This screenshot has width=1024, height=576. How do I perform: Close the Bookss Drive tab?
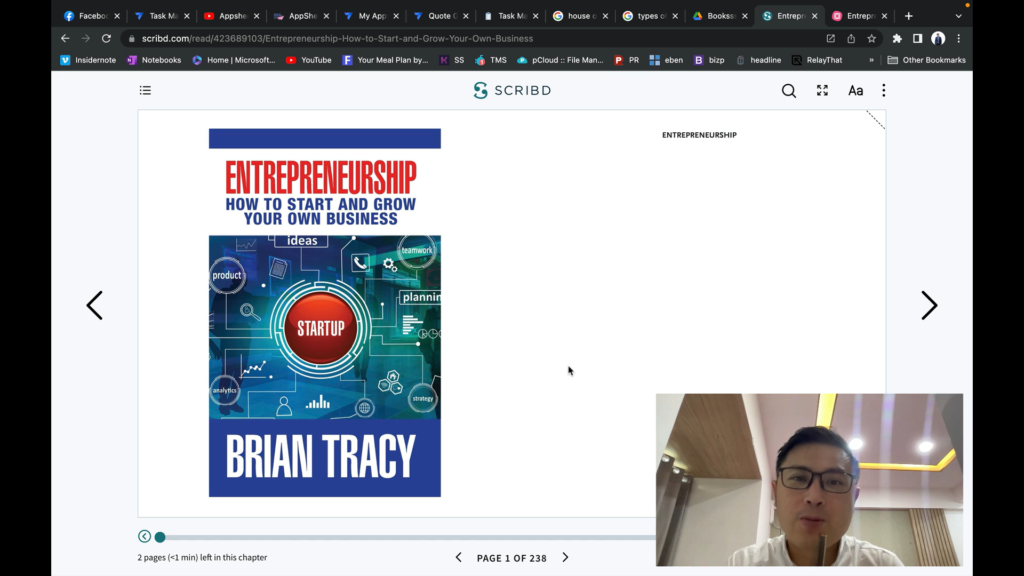(x=744, y=16)
